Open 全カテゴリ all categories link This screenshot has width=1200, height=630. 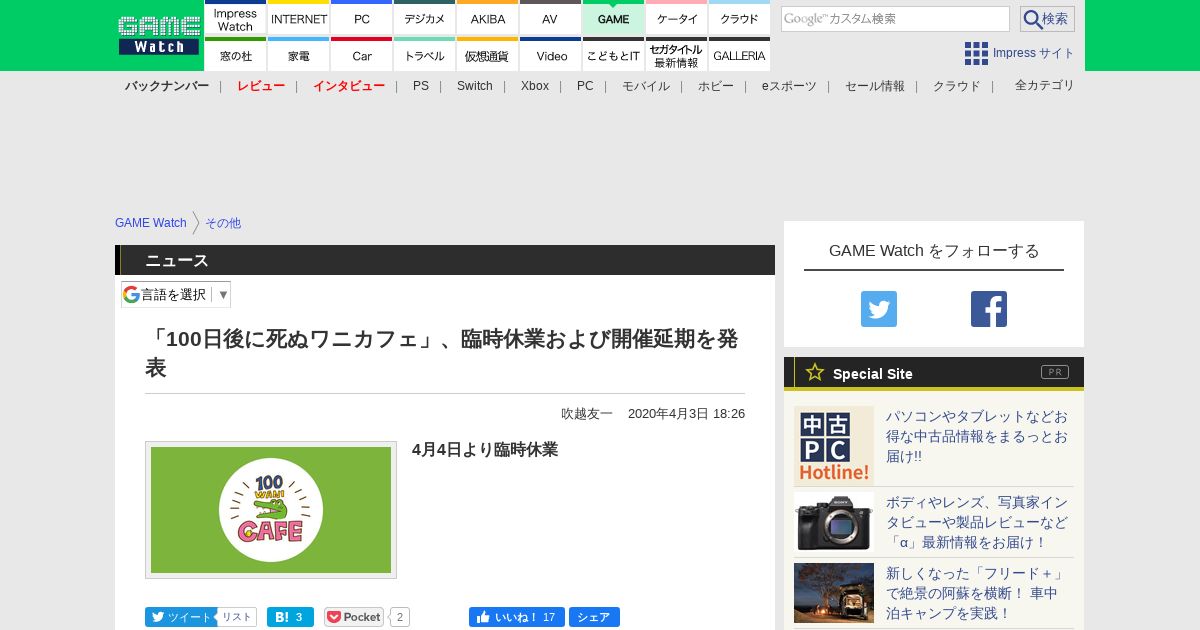pyautogui.click(x=1045, y=86)
